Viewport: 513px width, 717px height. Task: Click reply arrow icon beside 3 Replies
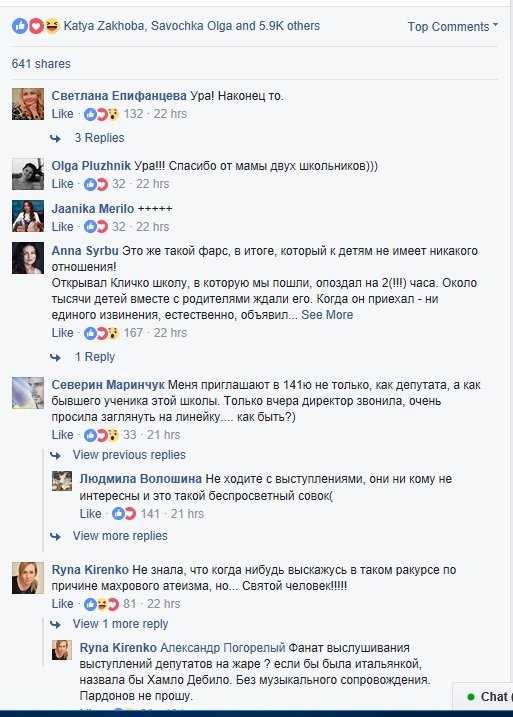coord(55,138)
